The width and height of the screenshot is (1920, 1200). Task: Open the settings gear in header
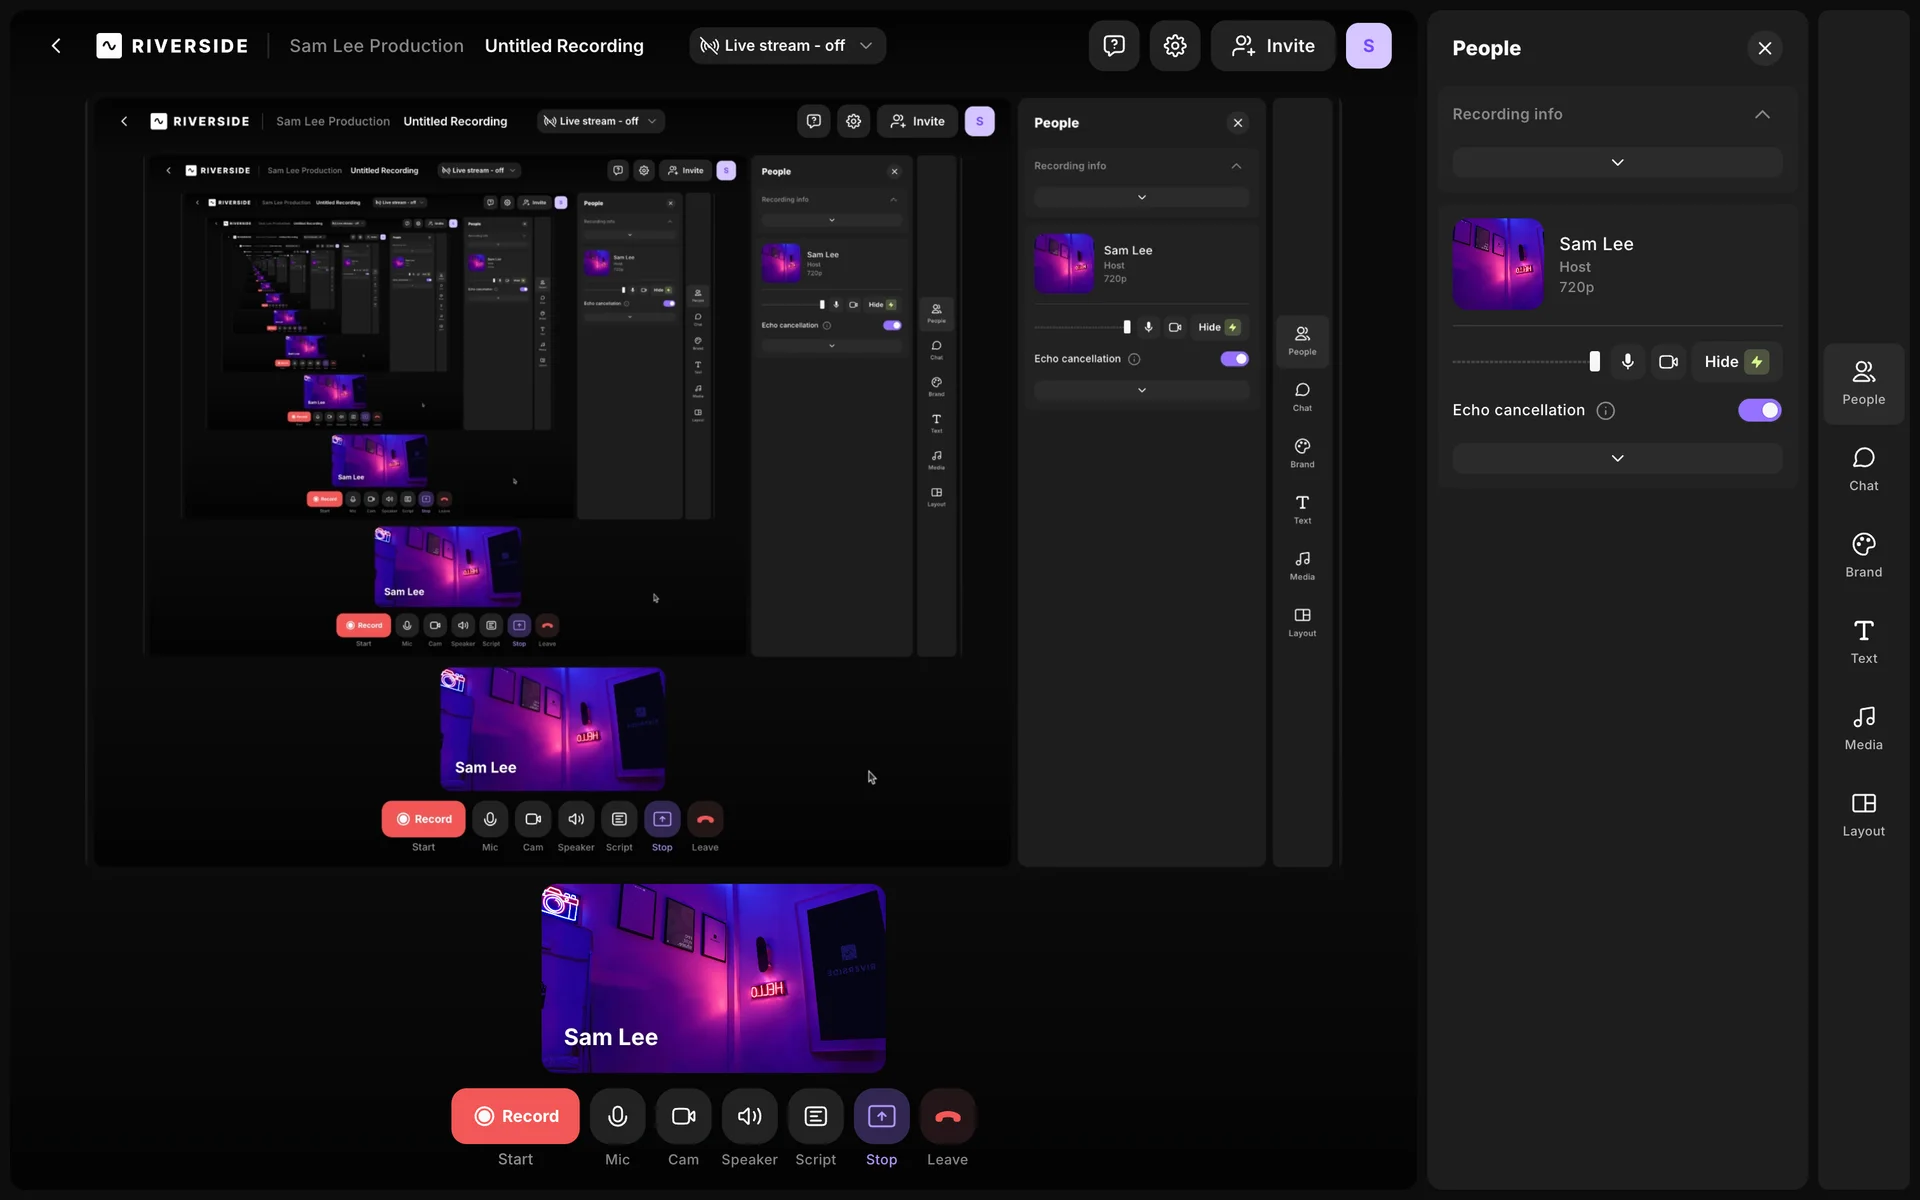coord(1174,46)
